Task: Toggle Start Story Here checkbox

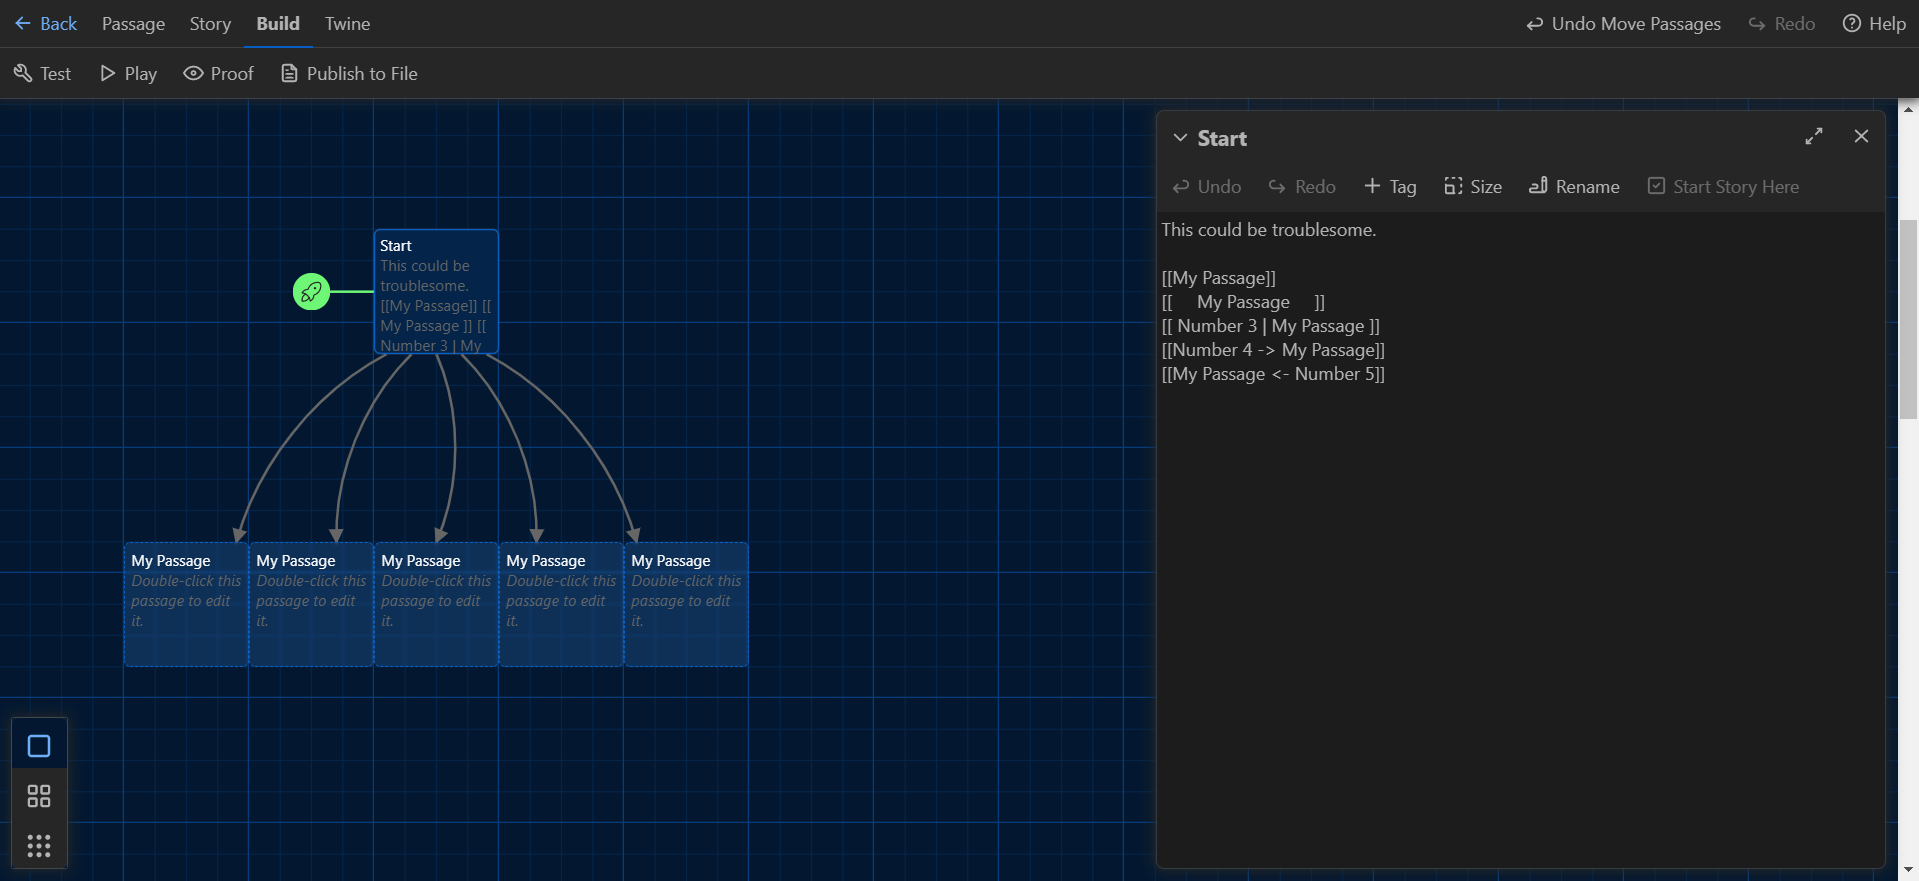Action: [x=1723, y=186]
